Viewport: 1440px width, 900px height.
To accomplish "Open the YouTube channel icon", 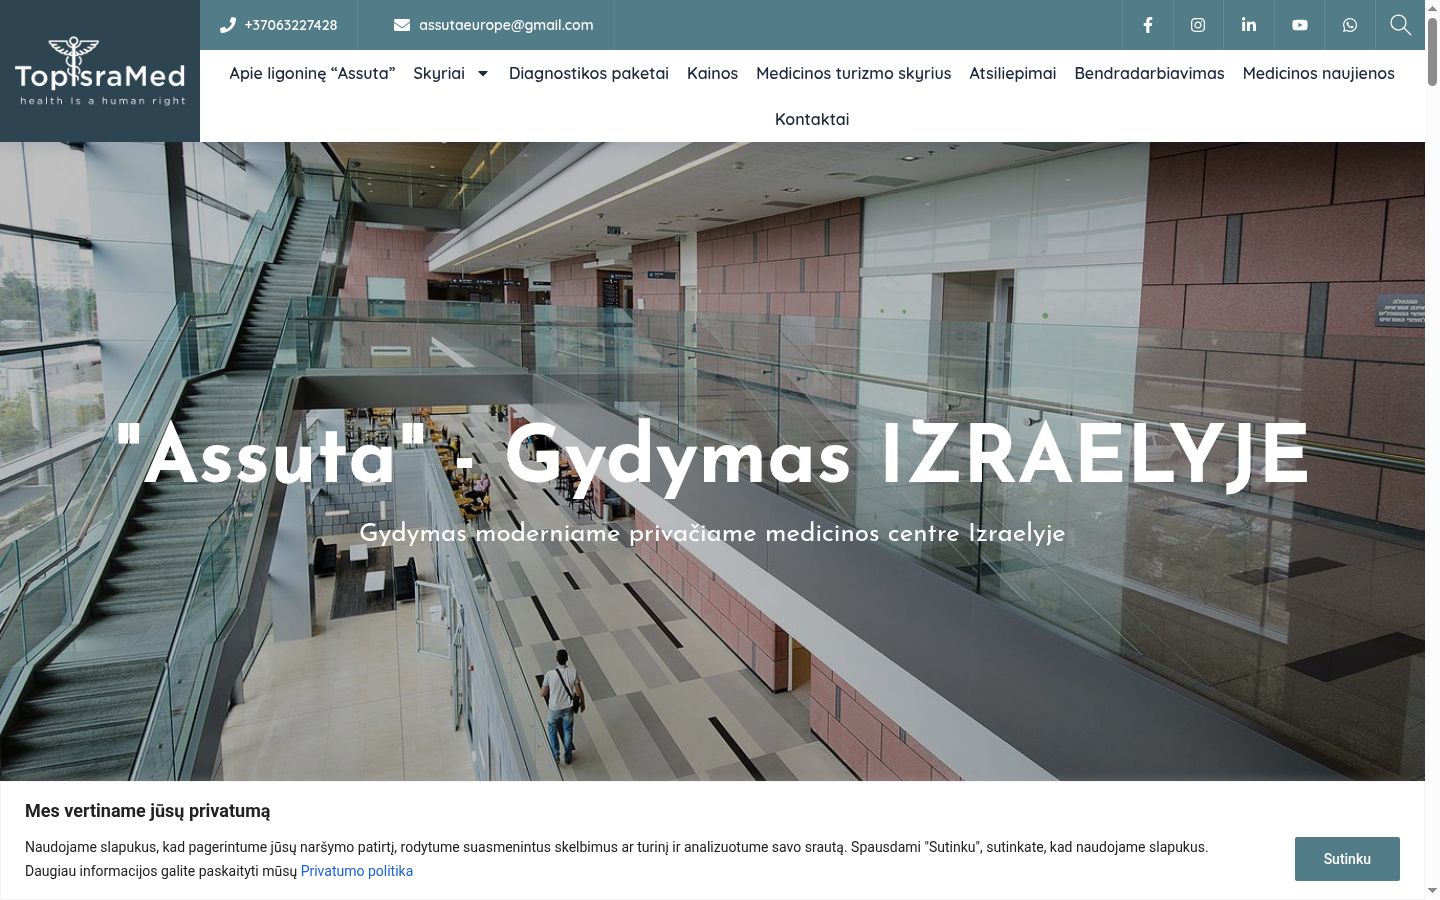I will click(x=1300, y=25).
